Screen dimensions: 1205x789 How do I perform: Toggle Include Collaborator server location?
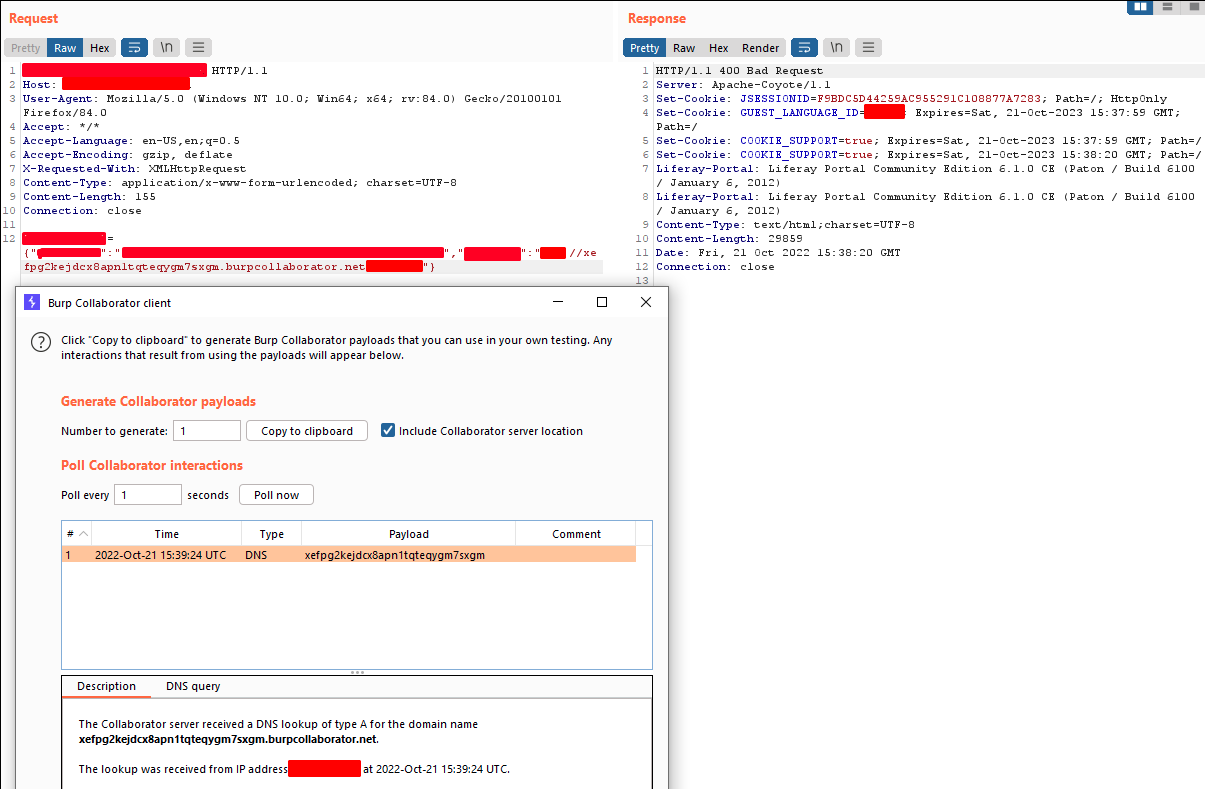point(388,430)
